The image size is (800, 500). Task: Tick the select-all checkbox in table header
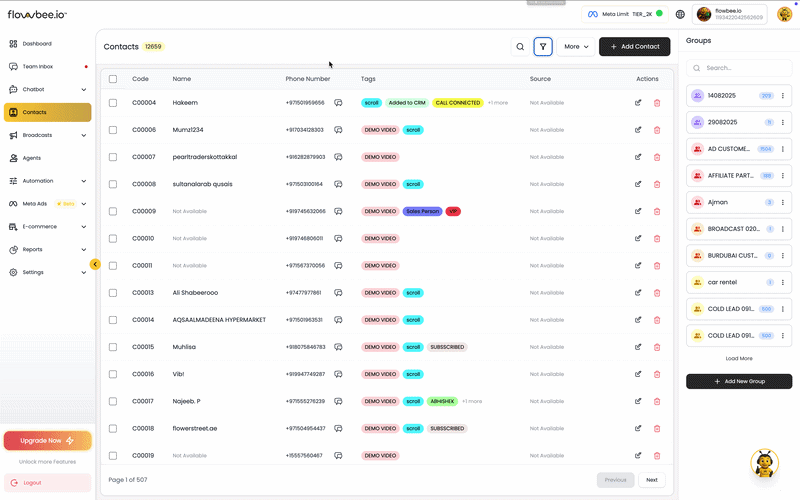click(x=113, y=78)
